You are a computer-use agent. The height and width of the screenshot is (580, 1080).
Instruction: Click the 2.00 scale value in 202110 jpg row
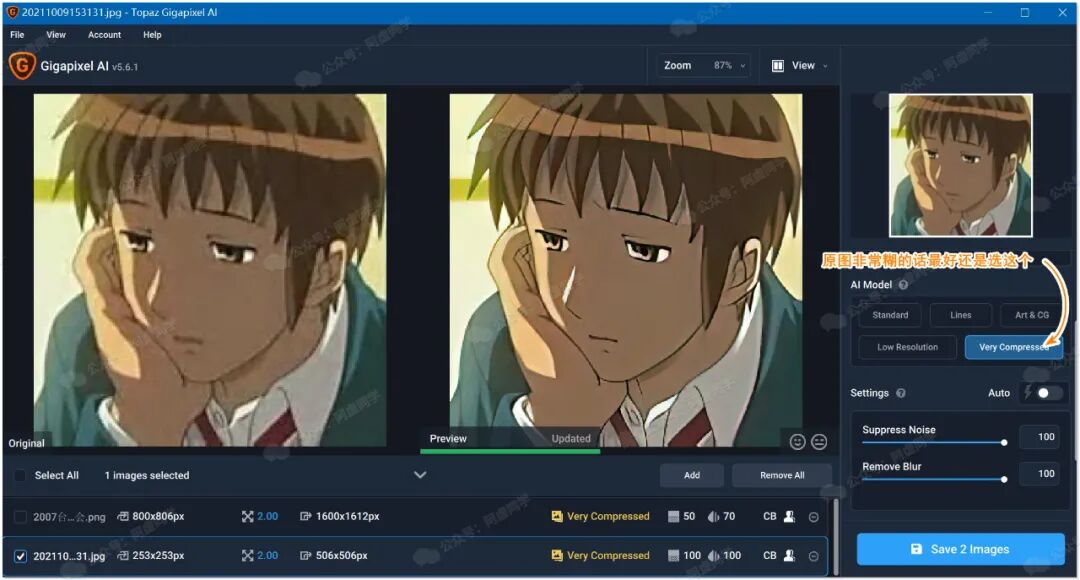(267, 555)
